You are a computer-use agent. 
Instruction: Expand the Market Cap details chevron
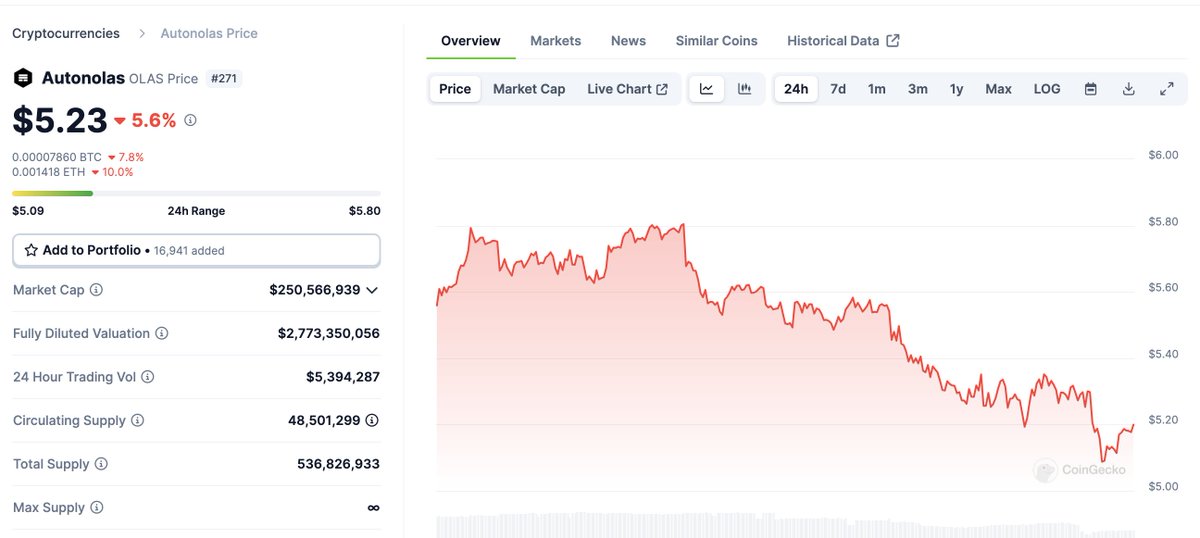click(372, 290)
